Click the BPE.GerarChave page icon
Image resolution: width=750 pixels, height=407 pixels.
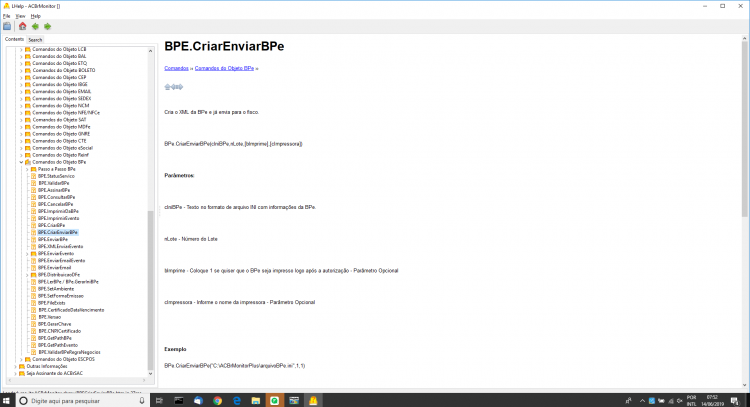click(33, 324)
